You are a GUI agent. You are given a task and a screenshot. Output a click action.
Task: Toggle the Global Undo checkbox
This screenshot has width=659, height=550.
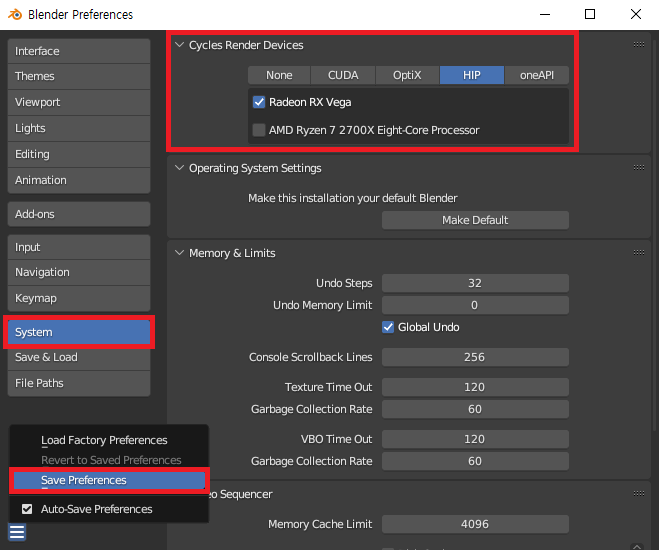[x=388, y=327]
